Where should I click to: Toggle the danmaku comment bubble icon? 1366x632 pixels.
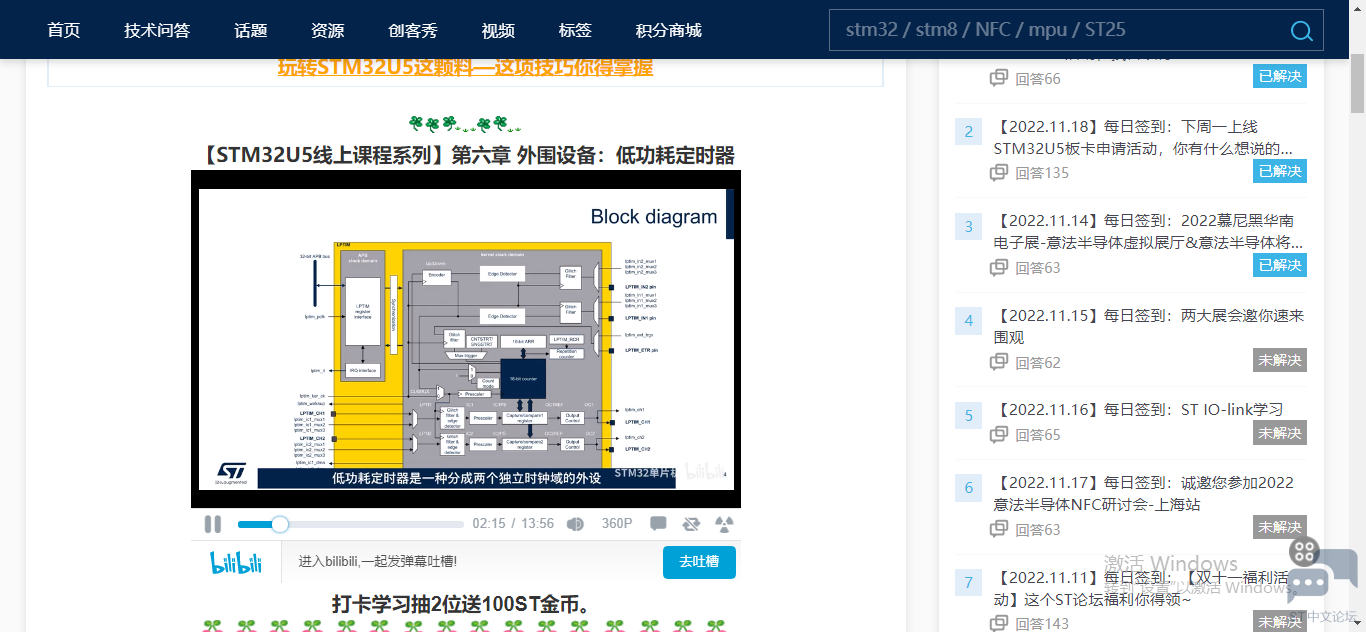coord(658,524)
